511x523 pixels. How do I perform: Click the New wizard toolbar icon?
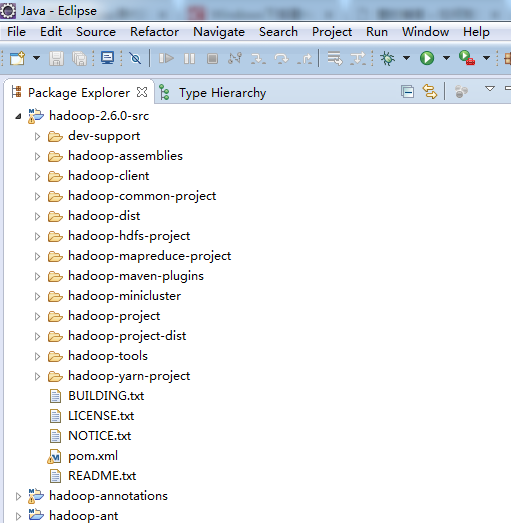(x=17, y=58)
